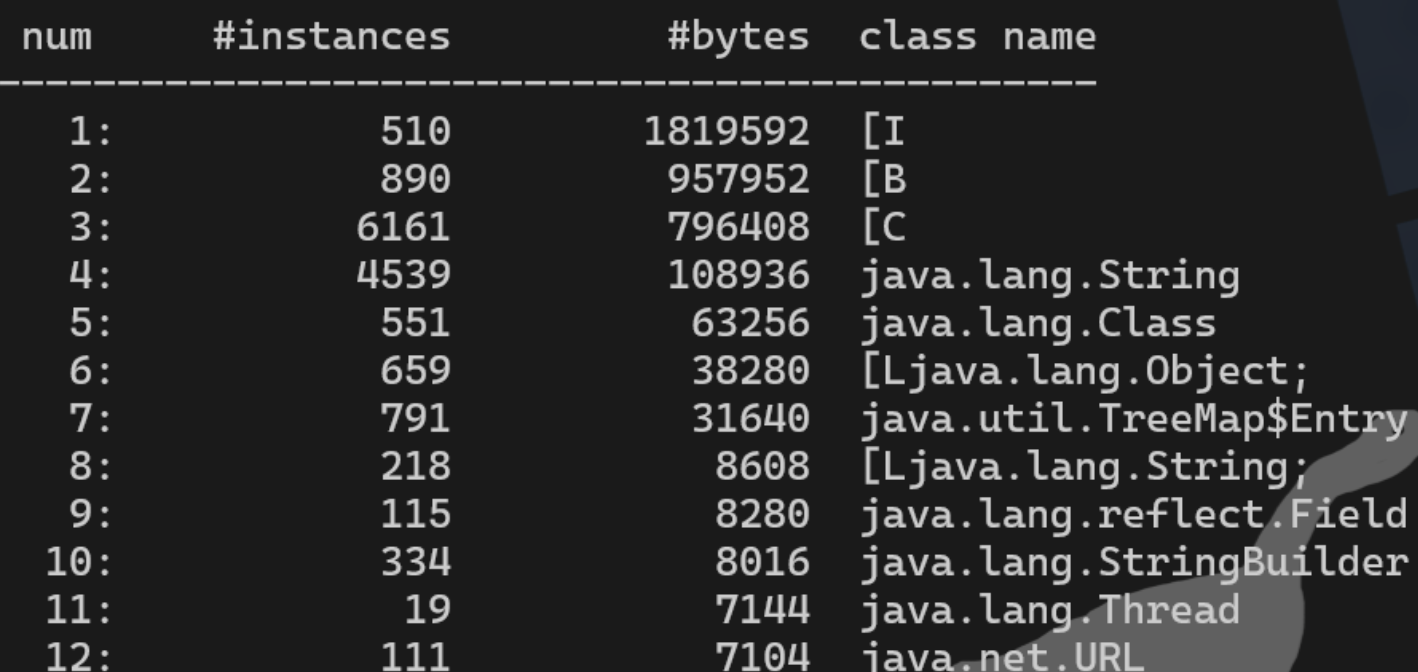Click the java.net.URL class name
The image size is (1418, 672).
tap(1002, 656)
